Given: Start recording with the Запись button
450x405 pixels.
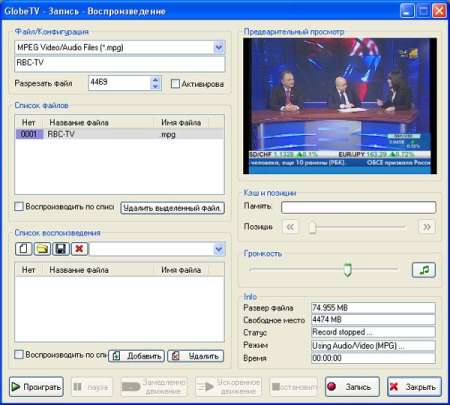Looking at the screenshot, I should (x=352, y=387).
